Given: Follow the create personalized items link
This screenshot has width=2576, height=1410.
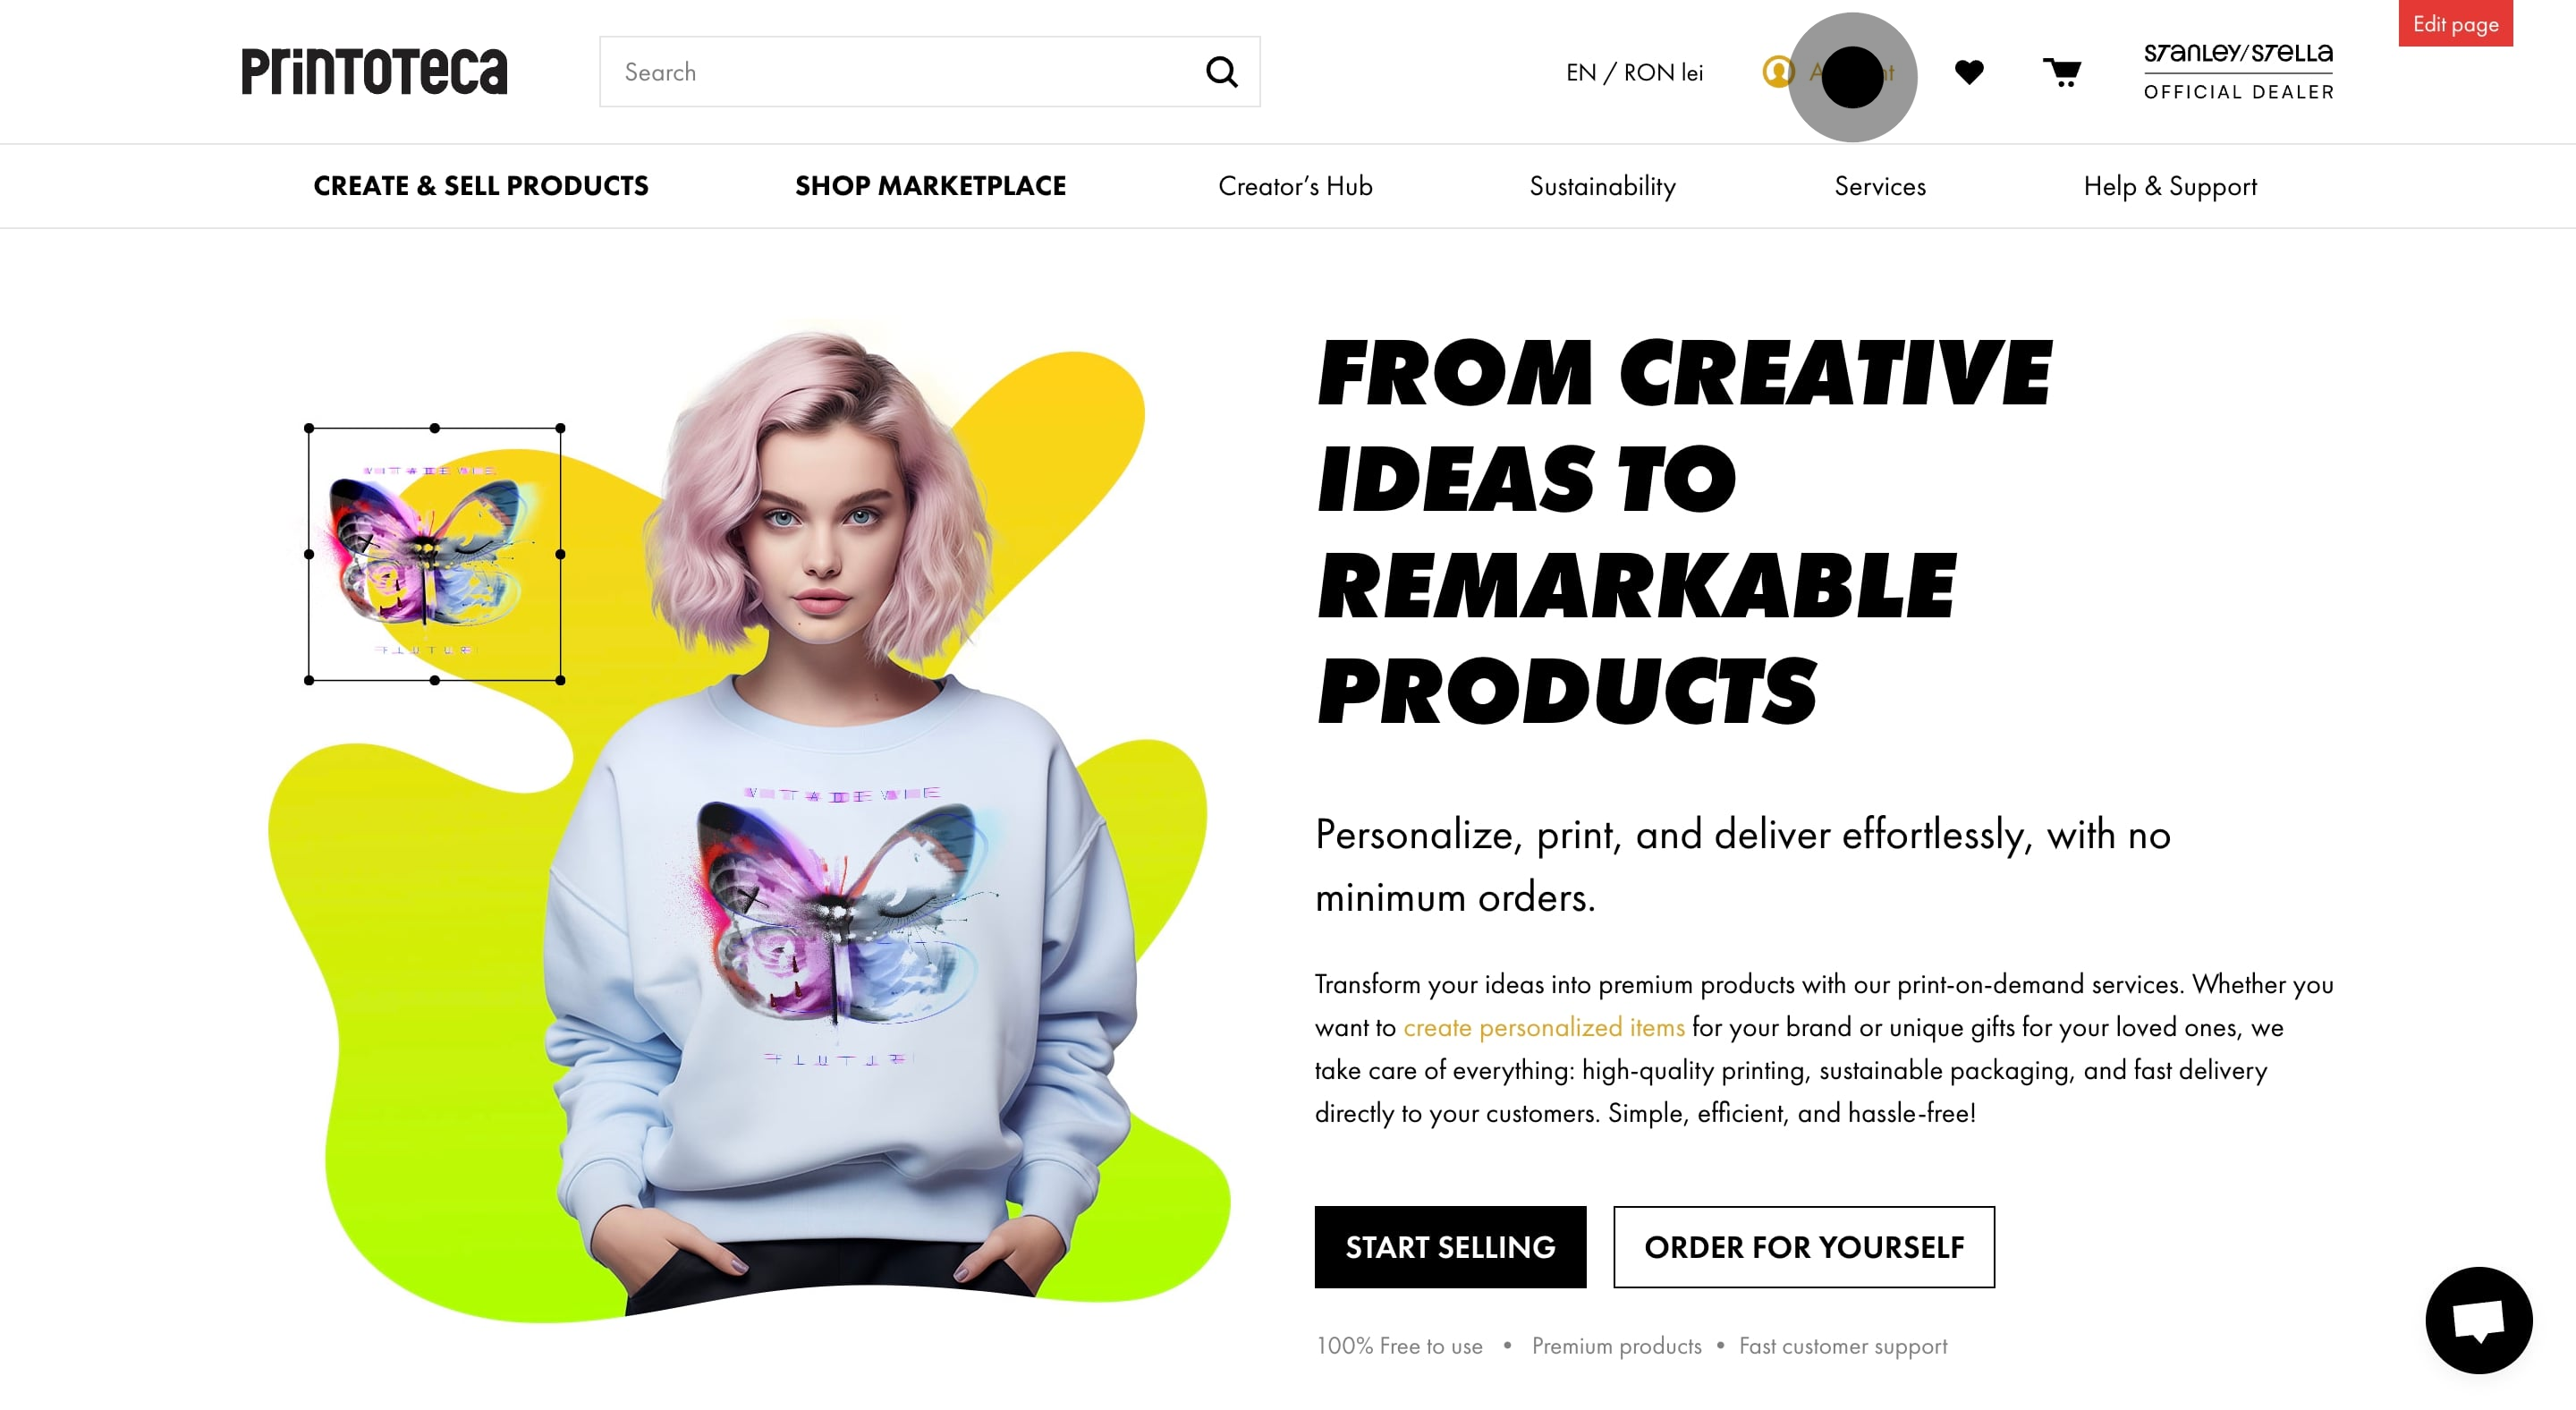Looking at the screenshot, I should [x=1543, y=1027].
